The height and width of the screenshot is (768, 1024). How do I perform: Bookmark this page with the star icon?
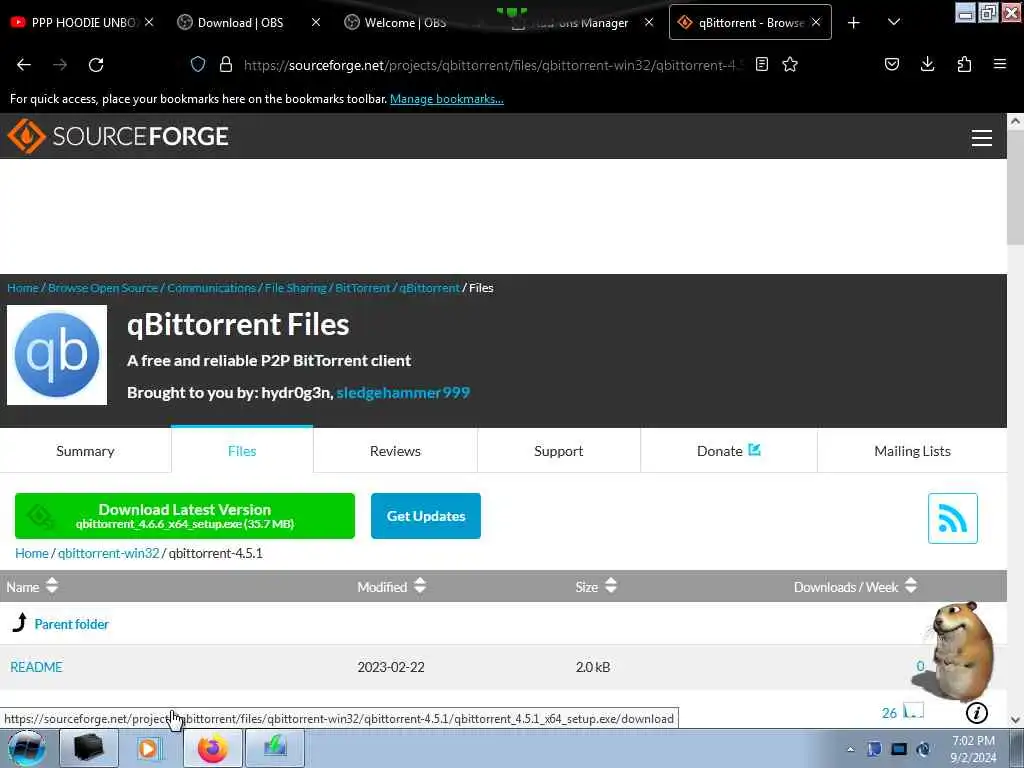click(x=790, y=64)
